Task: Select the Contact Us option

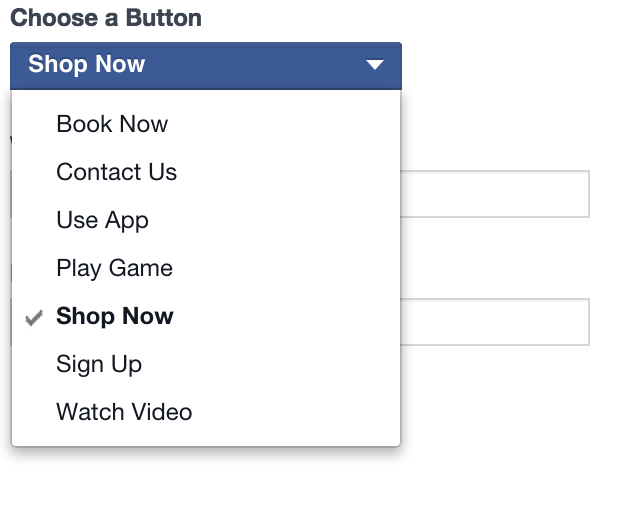Action: [x=206, y=172]
